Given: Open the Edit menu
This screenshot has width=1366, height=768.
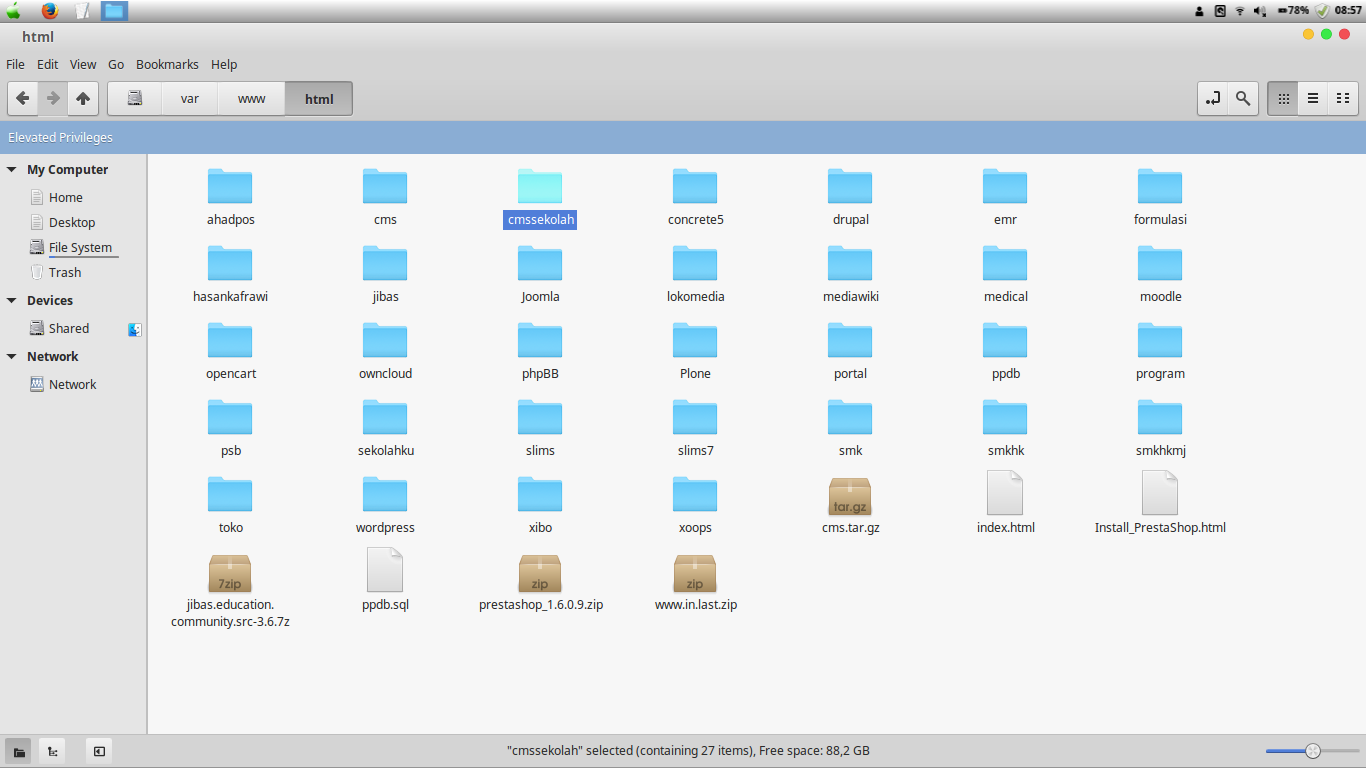Looking at the screenshot, I should pyautogui.click(x=47, y=64).
